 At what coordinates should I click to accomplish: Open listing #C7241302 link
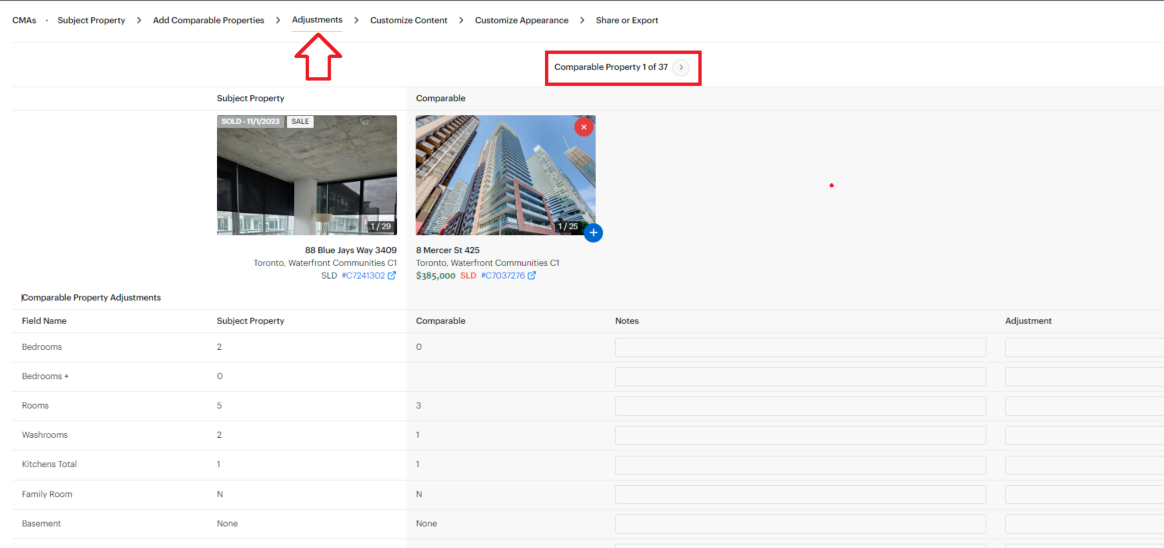[x=363, y=276]
